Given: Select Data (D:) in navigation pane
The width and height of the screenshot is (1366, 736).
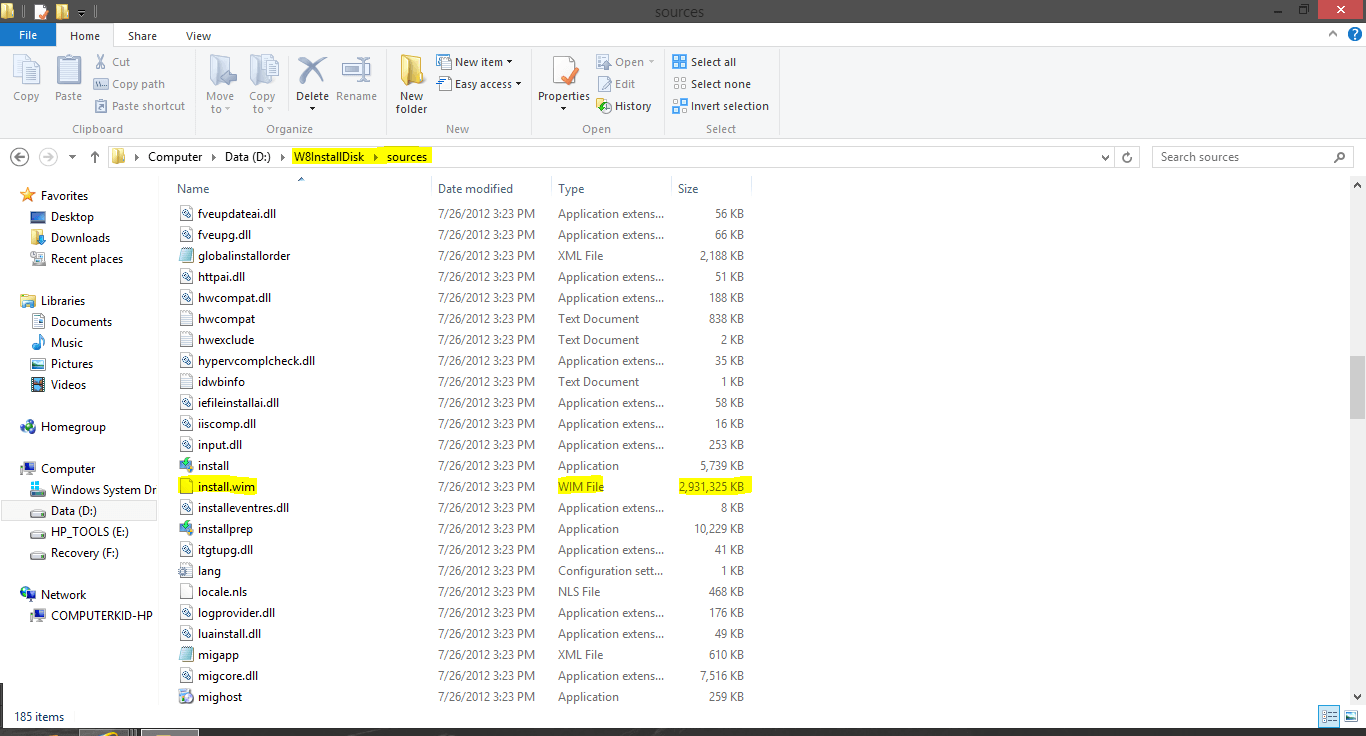Looking at the screenshot, I should (x=74, y=511).
